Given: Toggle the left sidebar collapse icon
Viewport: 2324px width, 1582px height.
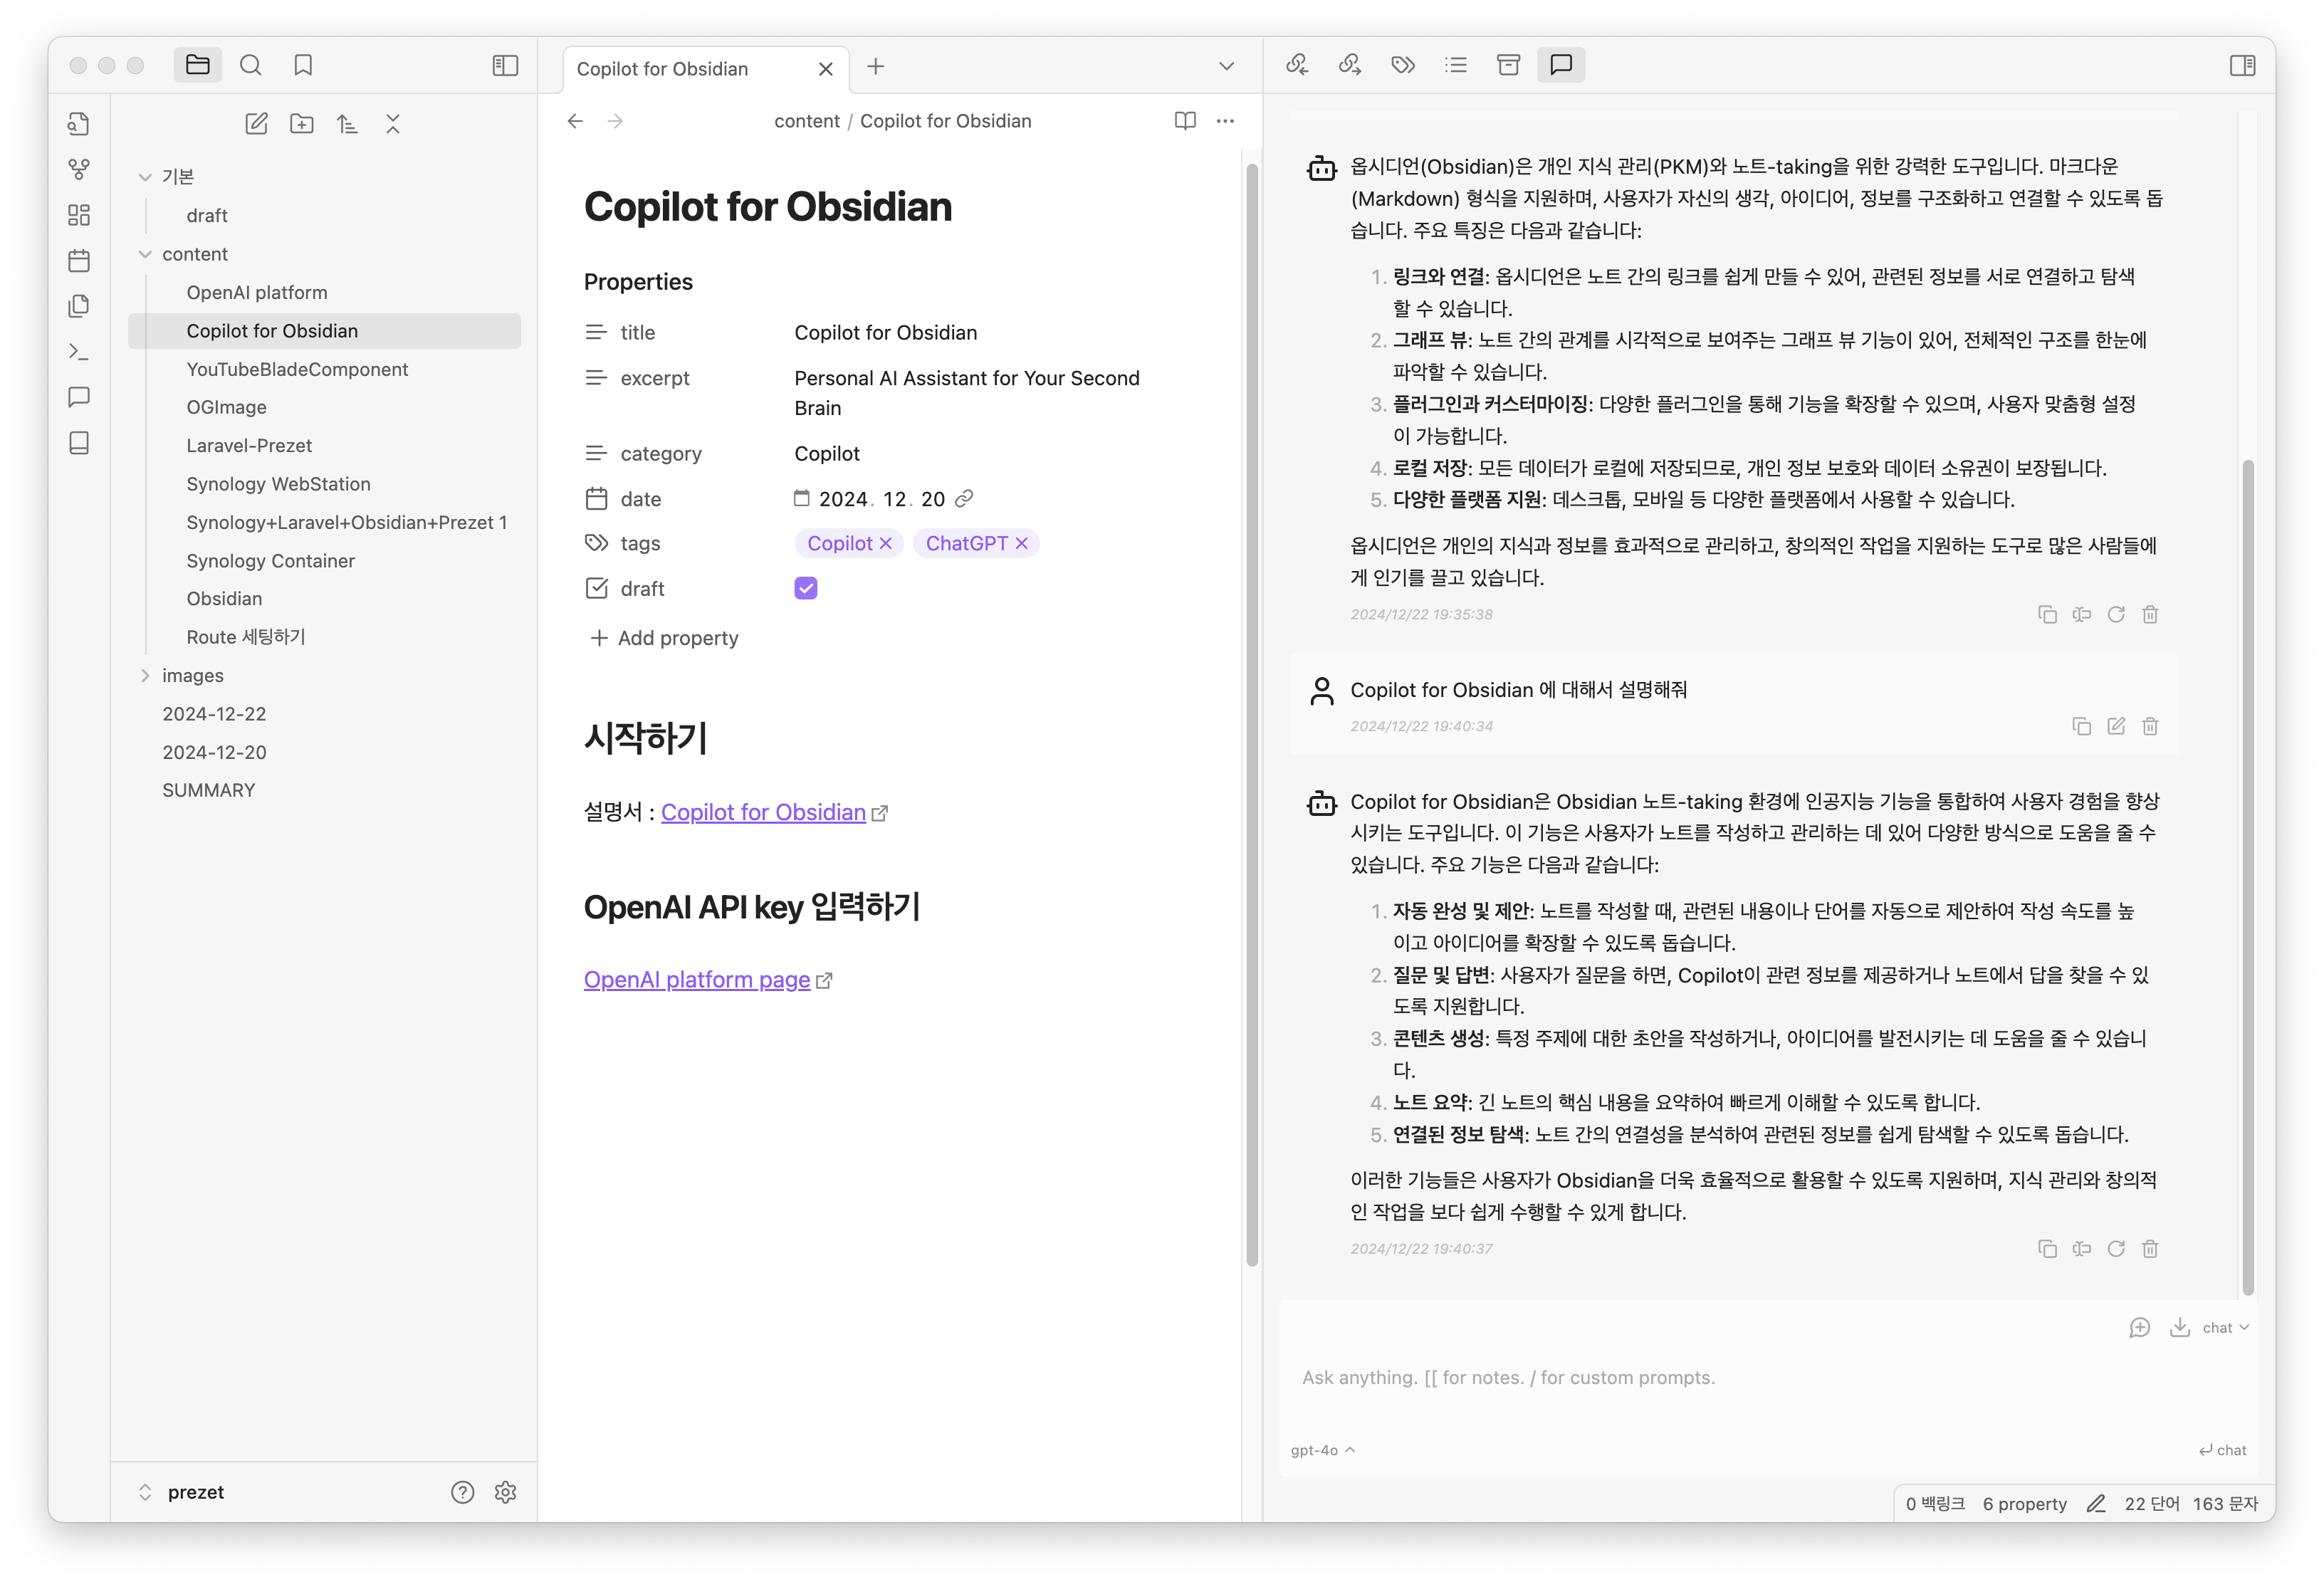Looking at the screenshot, I should 505,65.
